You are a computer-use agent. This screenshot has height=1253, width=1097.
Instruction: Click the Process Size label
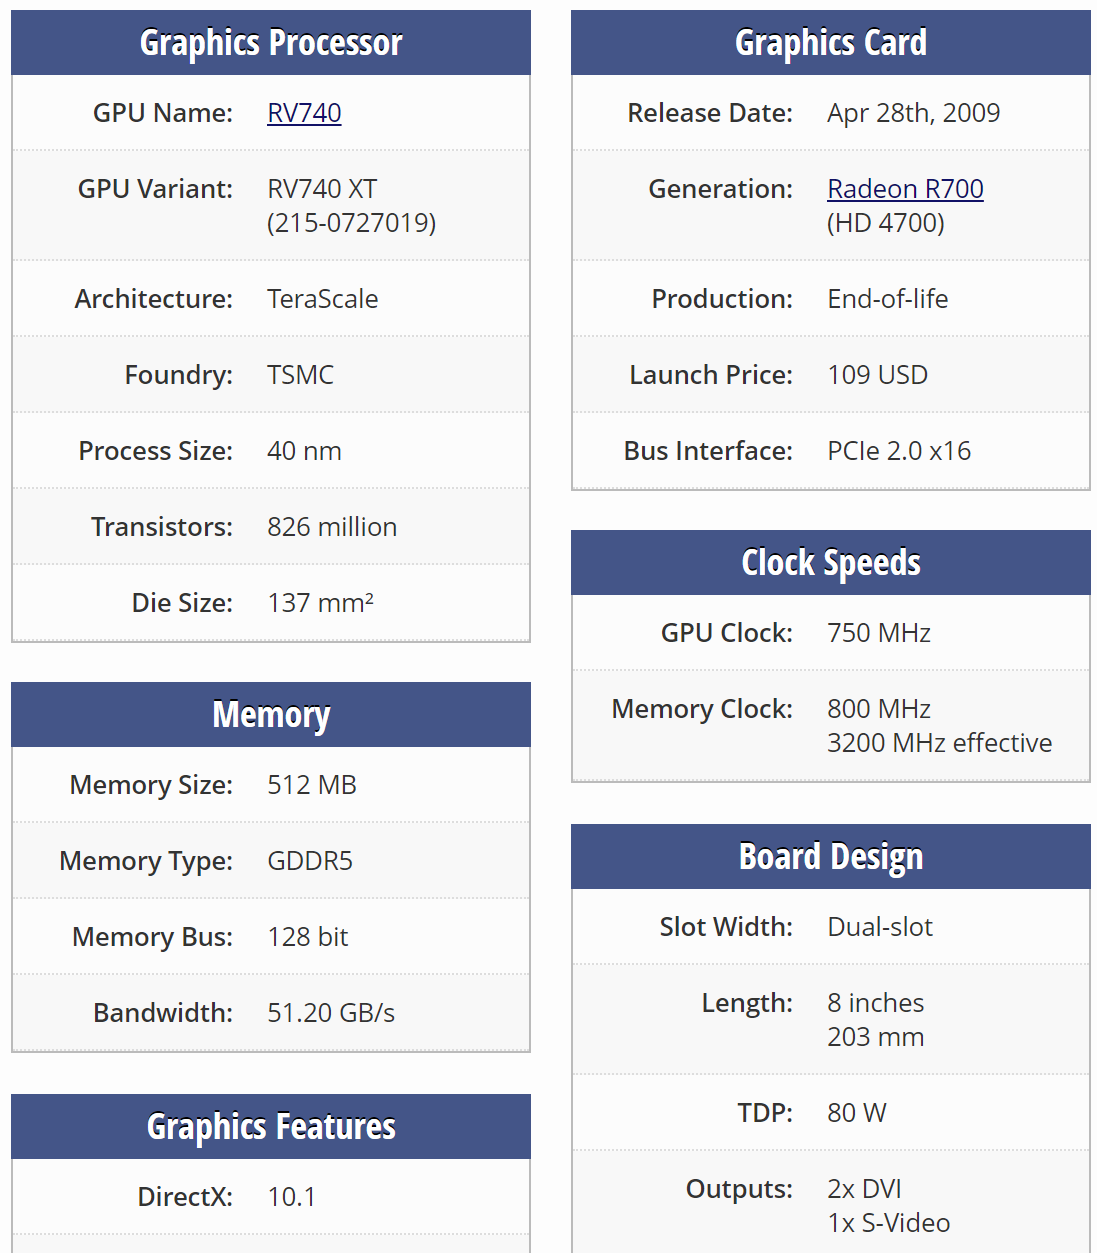click(156, 451)
